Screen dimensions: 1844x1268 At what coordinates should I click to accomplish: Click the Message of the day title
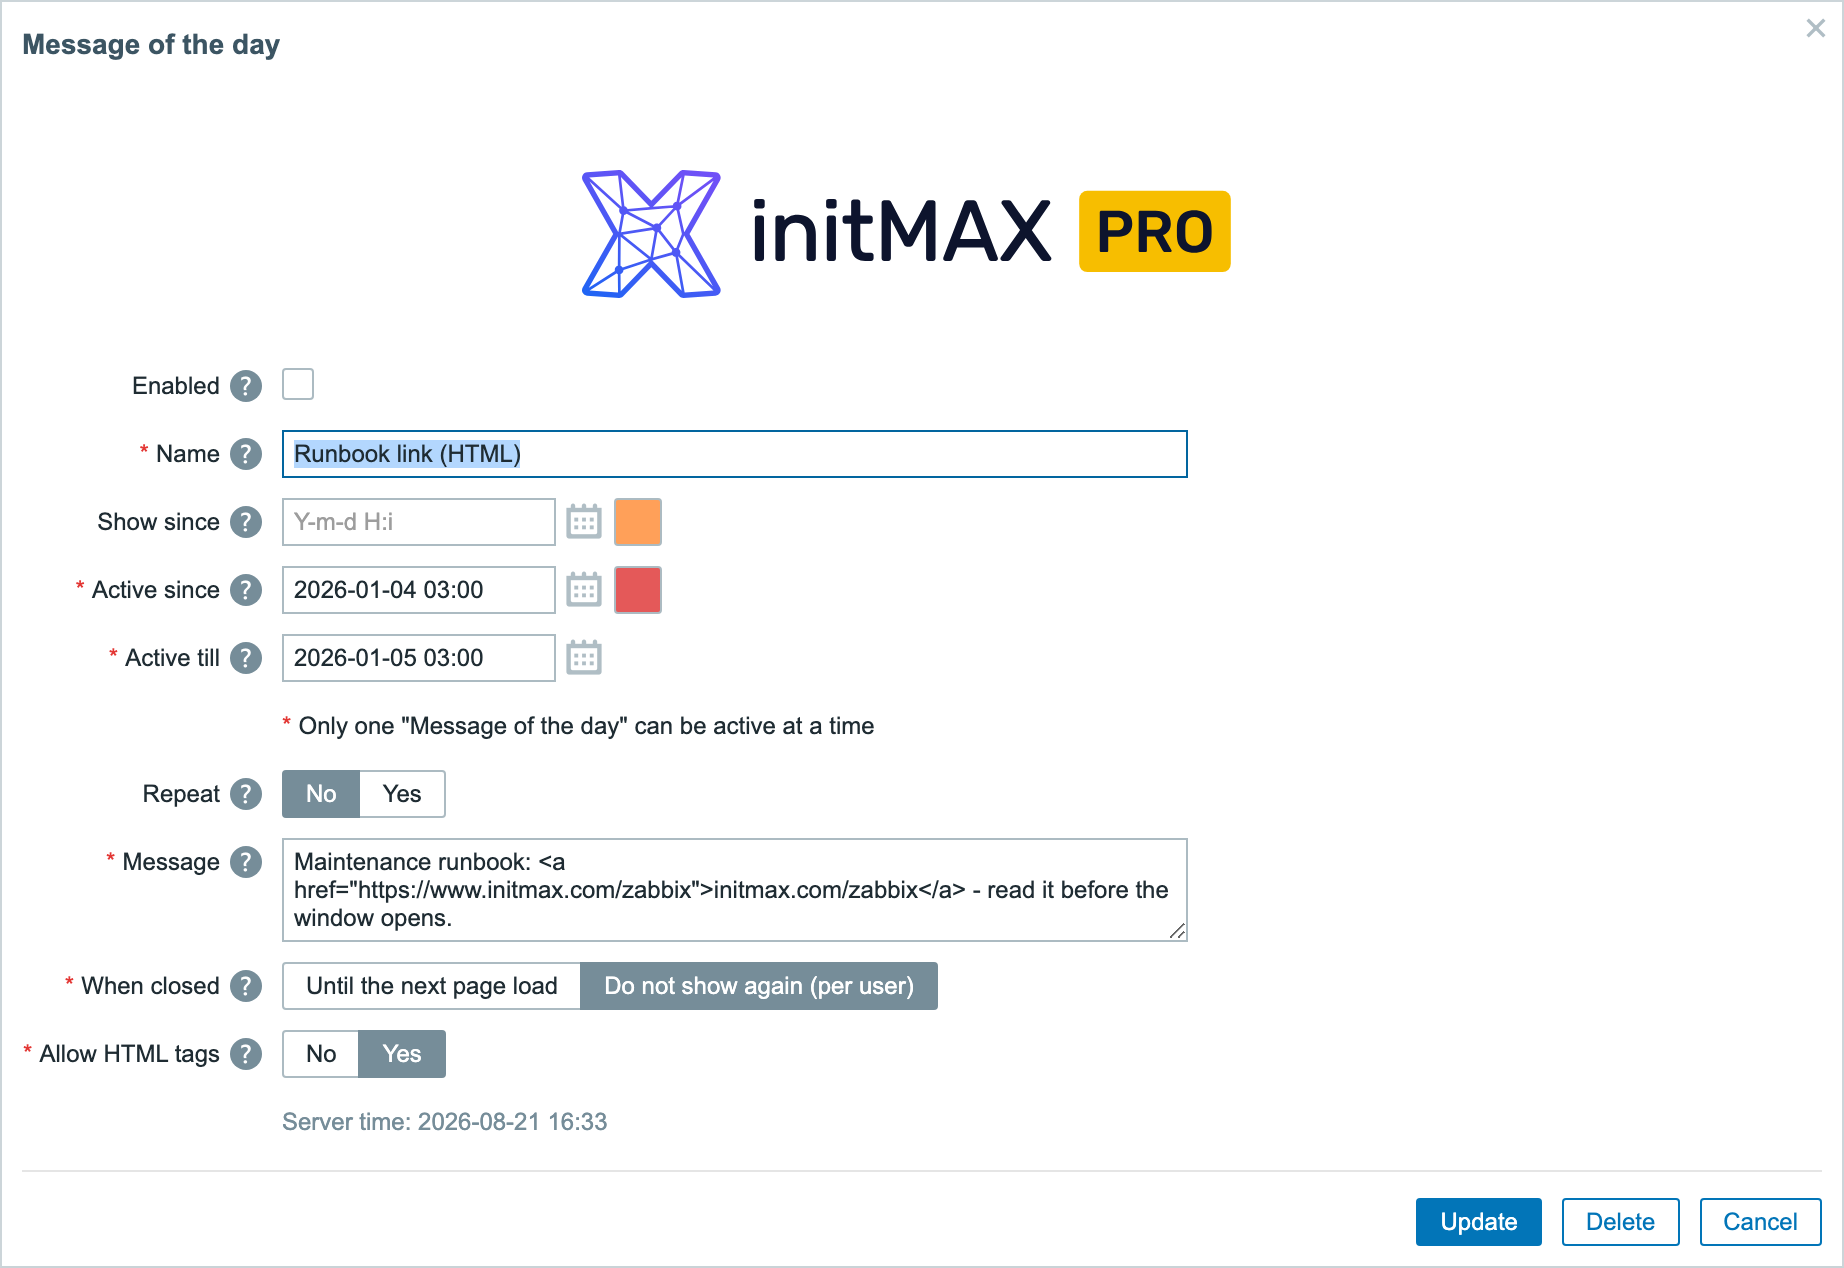click(151, 45)
